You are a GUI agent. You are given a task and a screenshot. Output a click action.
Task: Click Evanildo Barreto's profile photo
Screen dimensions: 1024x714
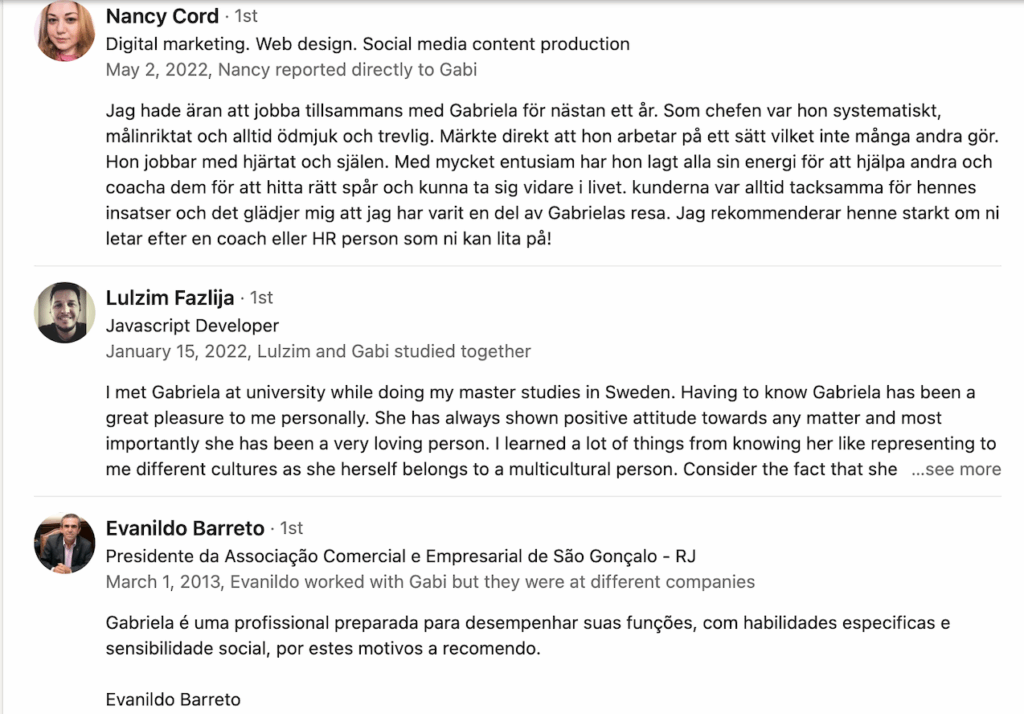[65, 543]
